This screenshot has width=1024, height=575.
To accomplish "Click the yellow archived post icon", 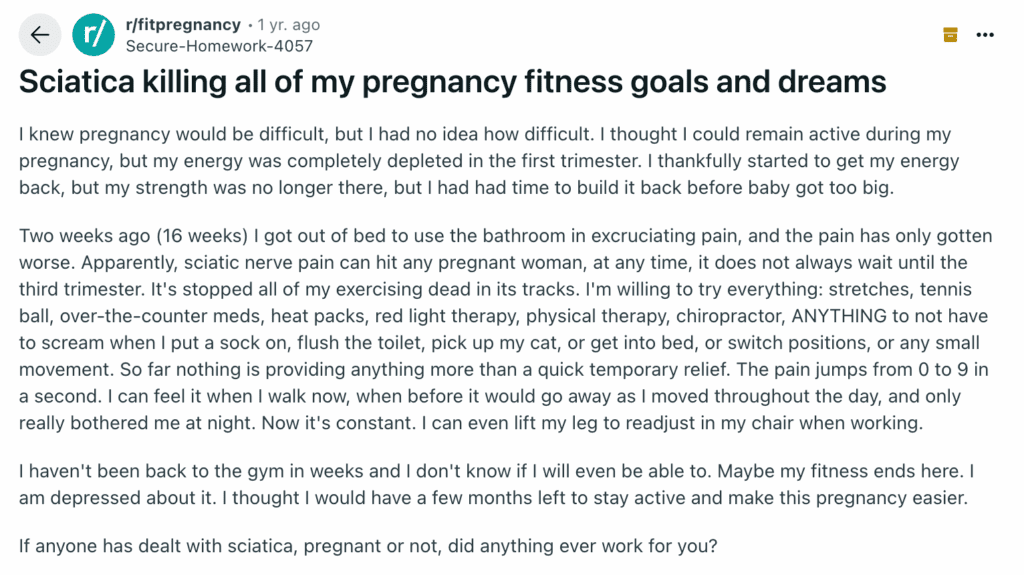I will (950, 35).
